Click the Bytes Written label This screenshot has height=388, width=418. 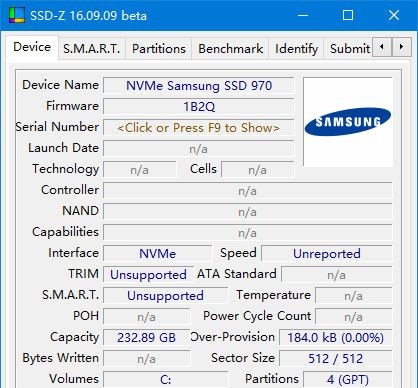tap(61, 358)
